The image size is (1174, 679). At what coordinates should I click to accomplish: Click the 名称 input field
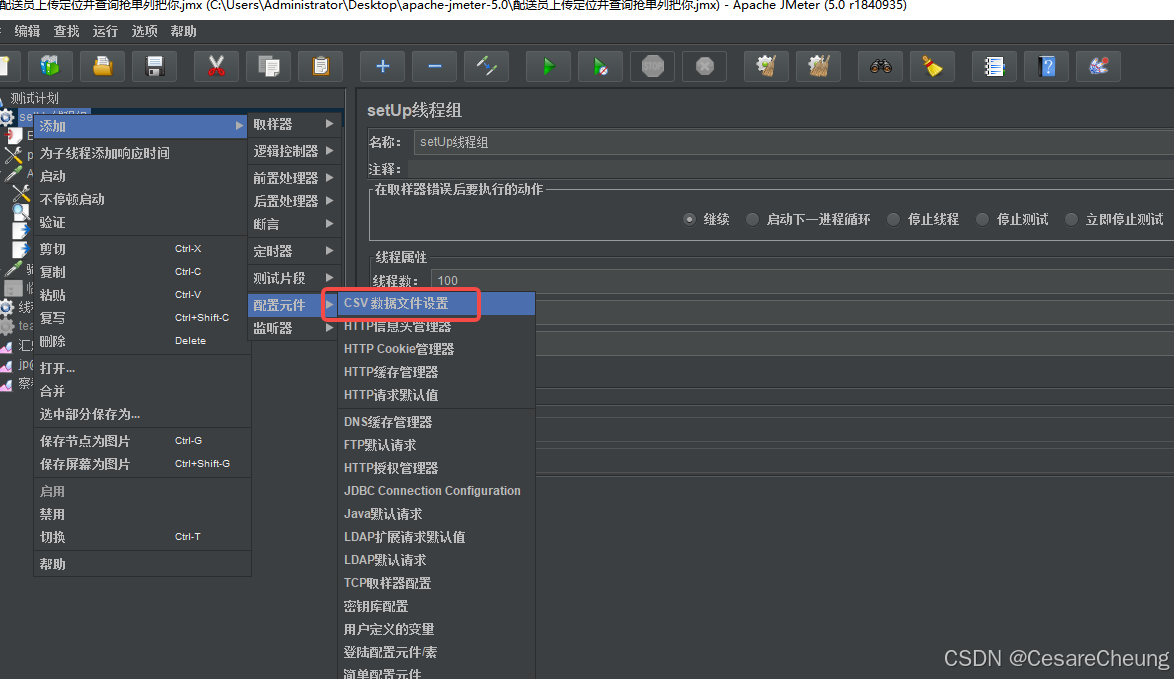click(x=794, y=142)
